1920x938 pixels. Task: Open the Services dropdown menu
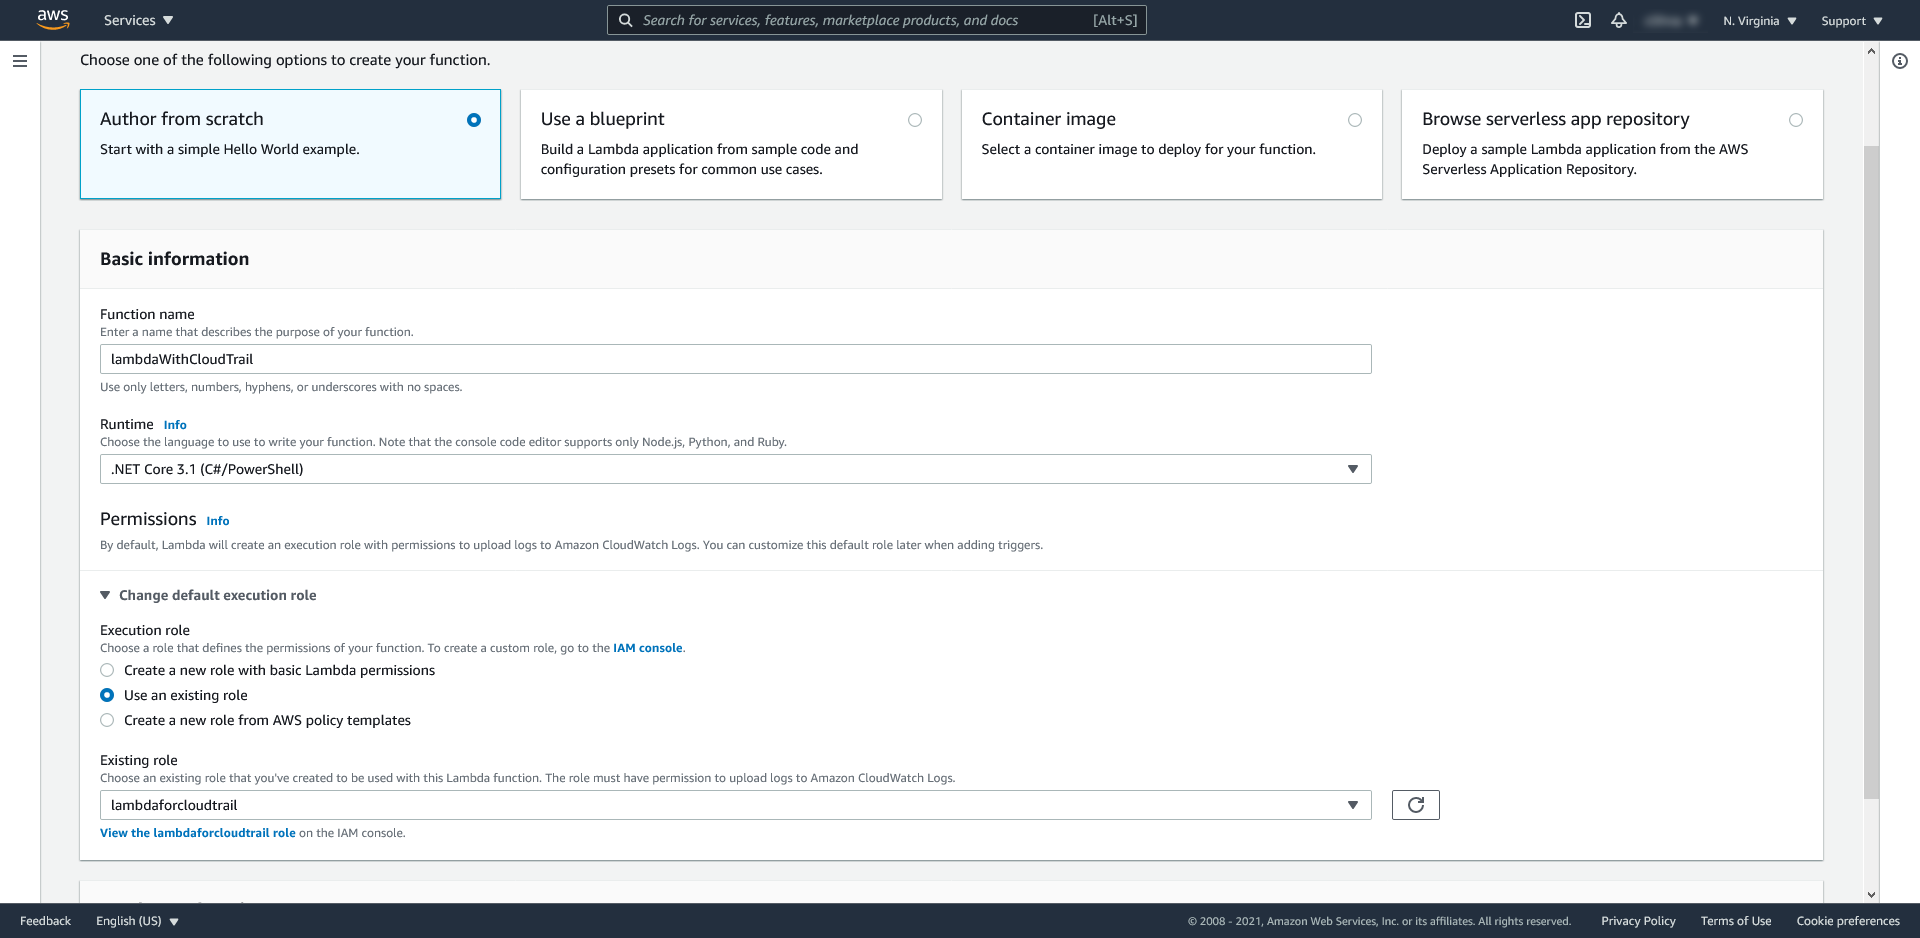pyautogui.click(x=138, y=20)
